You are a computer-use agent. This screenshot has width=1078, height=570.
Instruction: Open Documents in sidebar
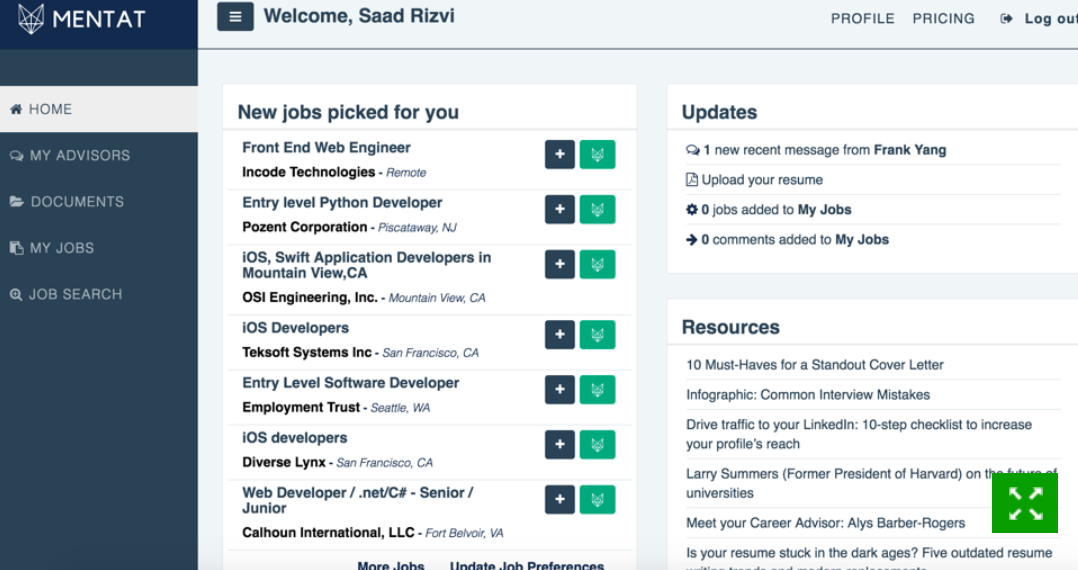99,201
